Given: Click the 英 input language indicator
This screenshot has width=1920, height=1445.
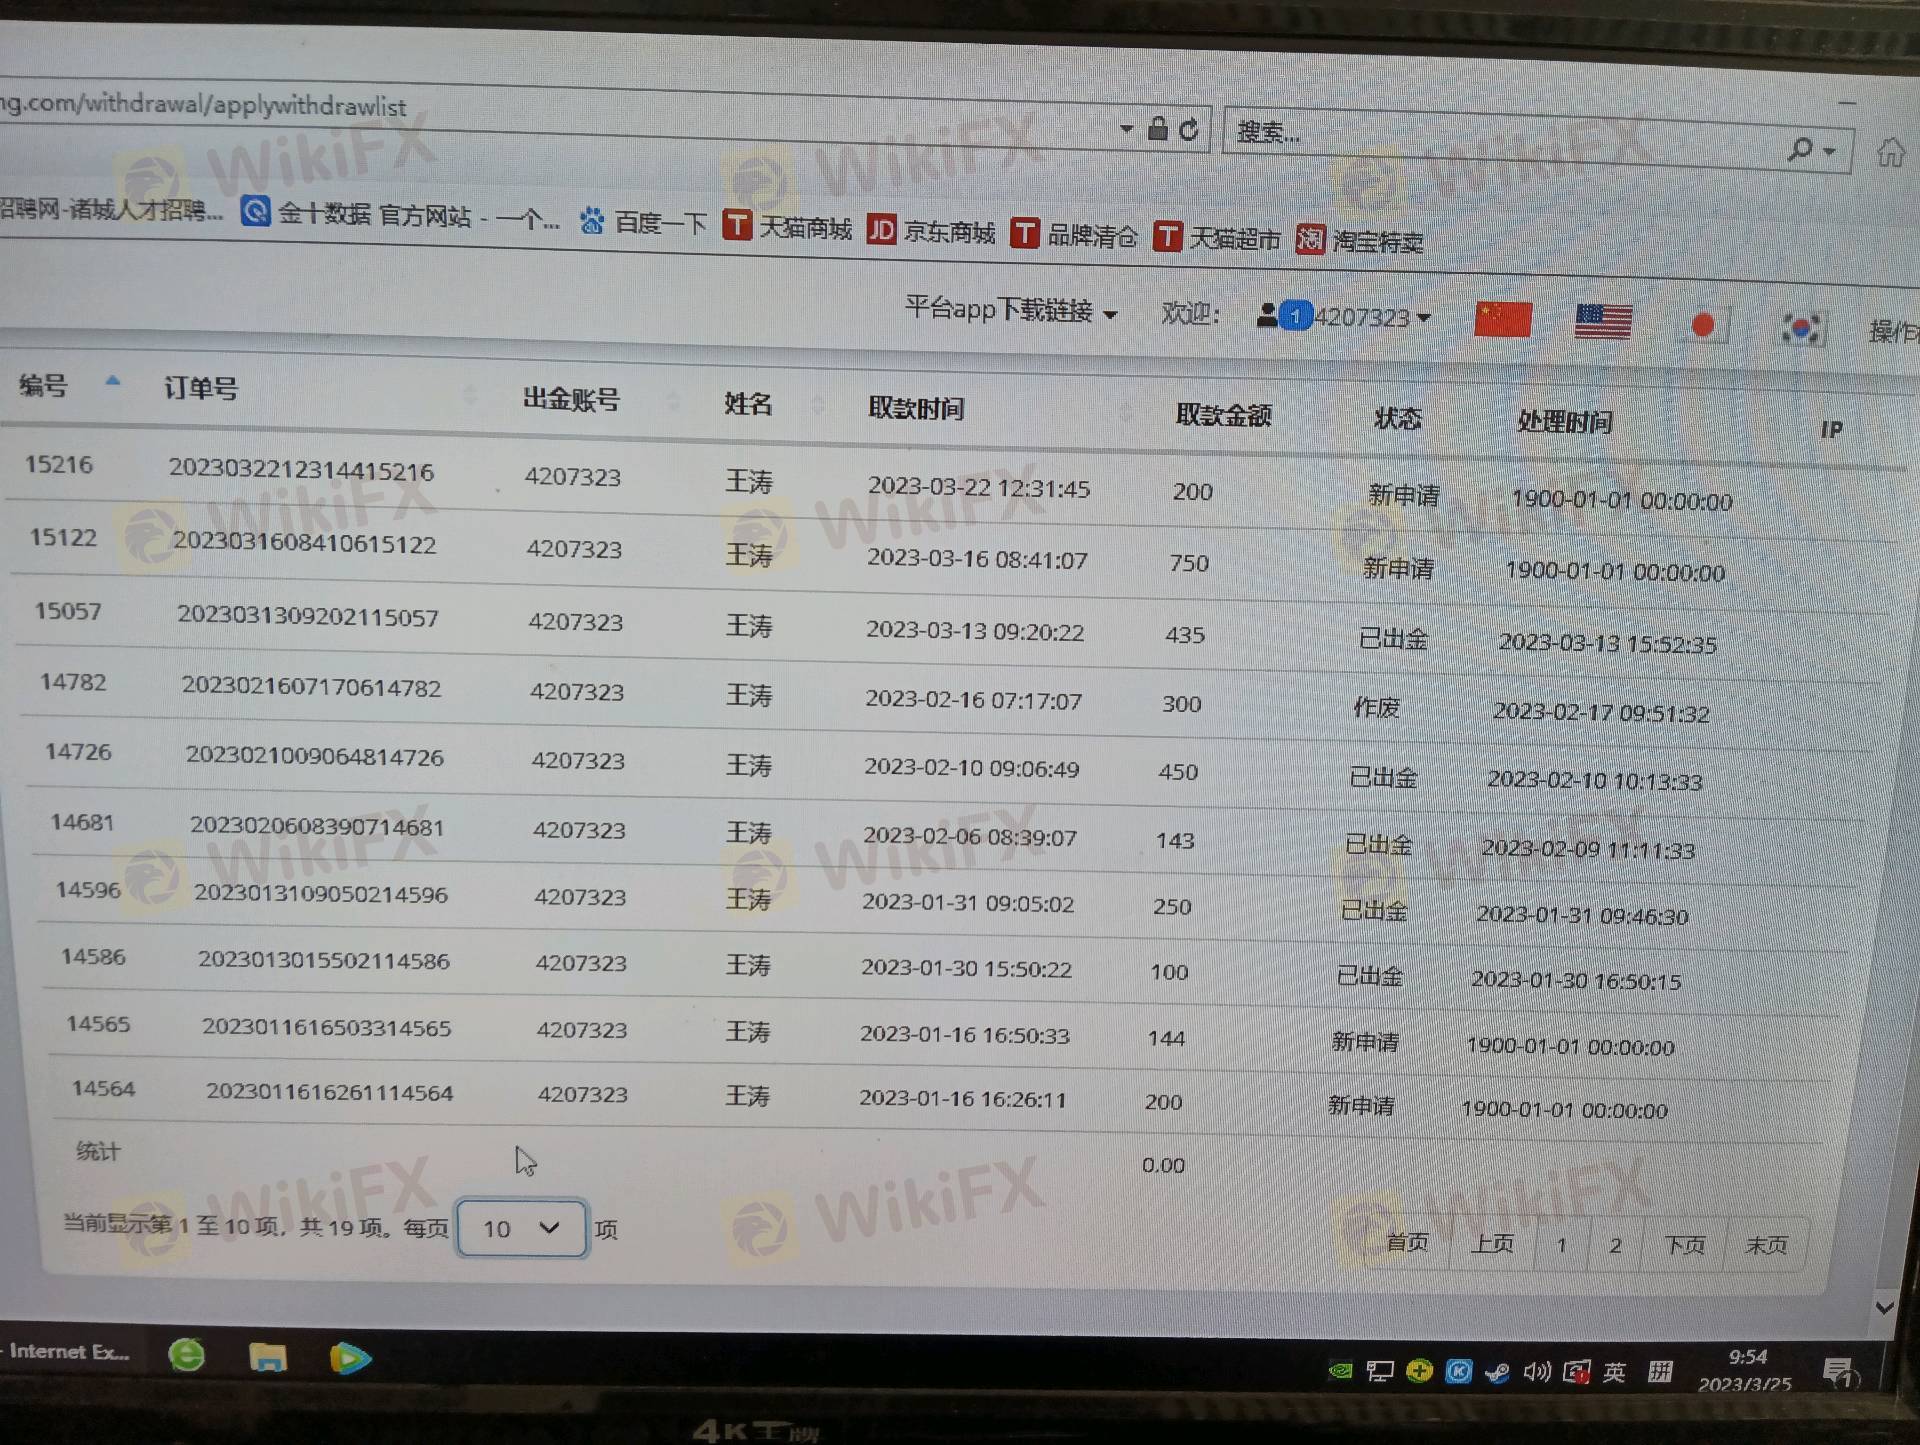Looking at the screenshot, I should pyautogui.click(x=1614, y=1372).
